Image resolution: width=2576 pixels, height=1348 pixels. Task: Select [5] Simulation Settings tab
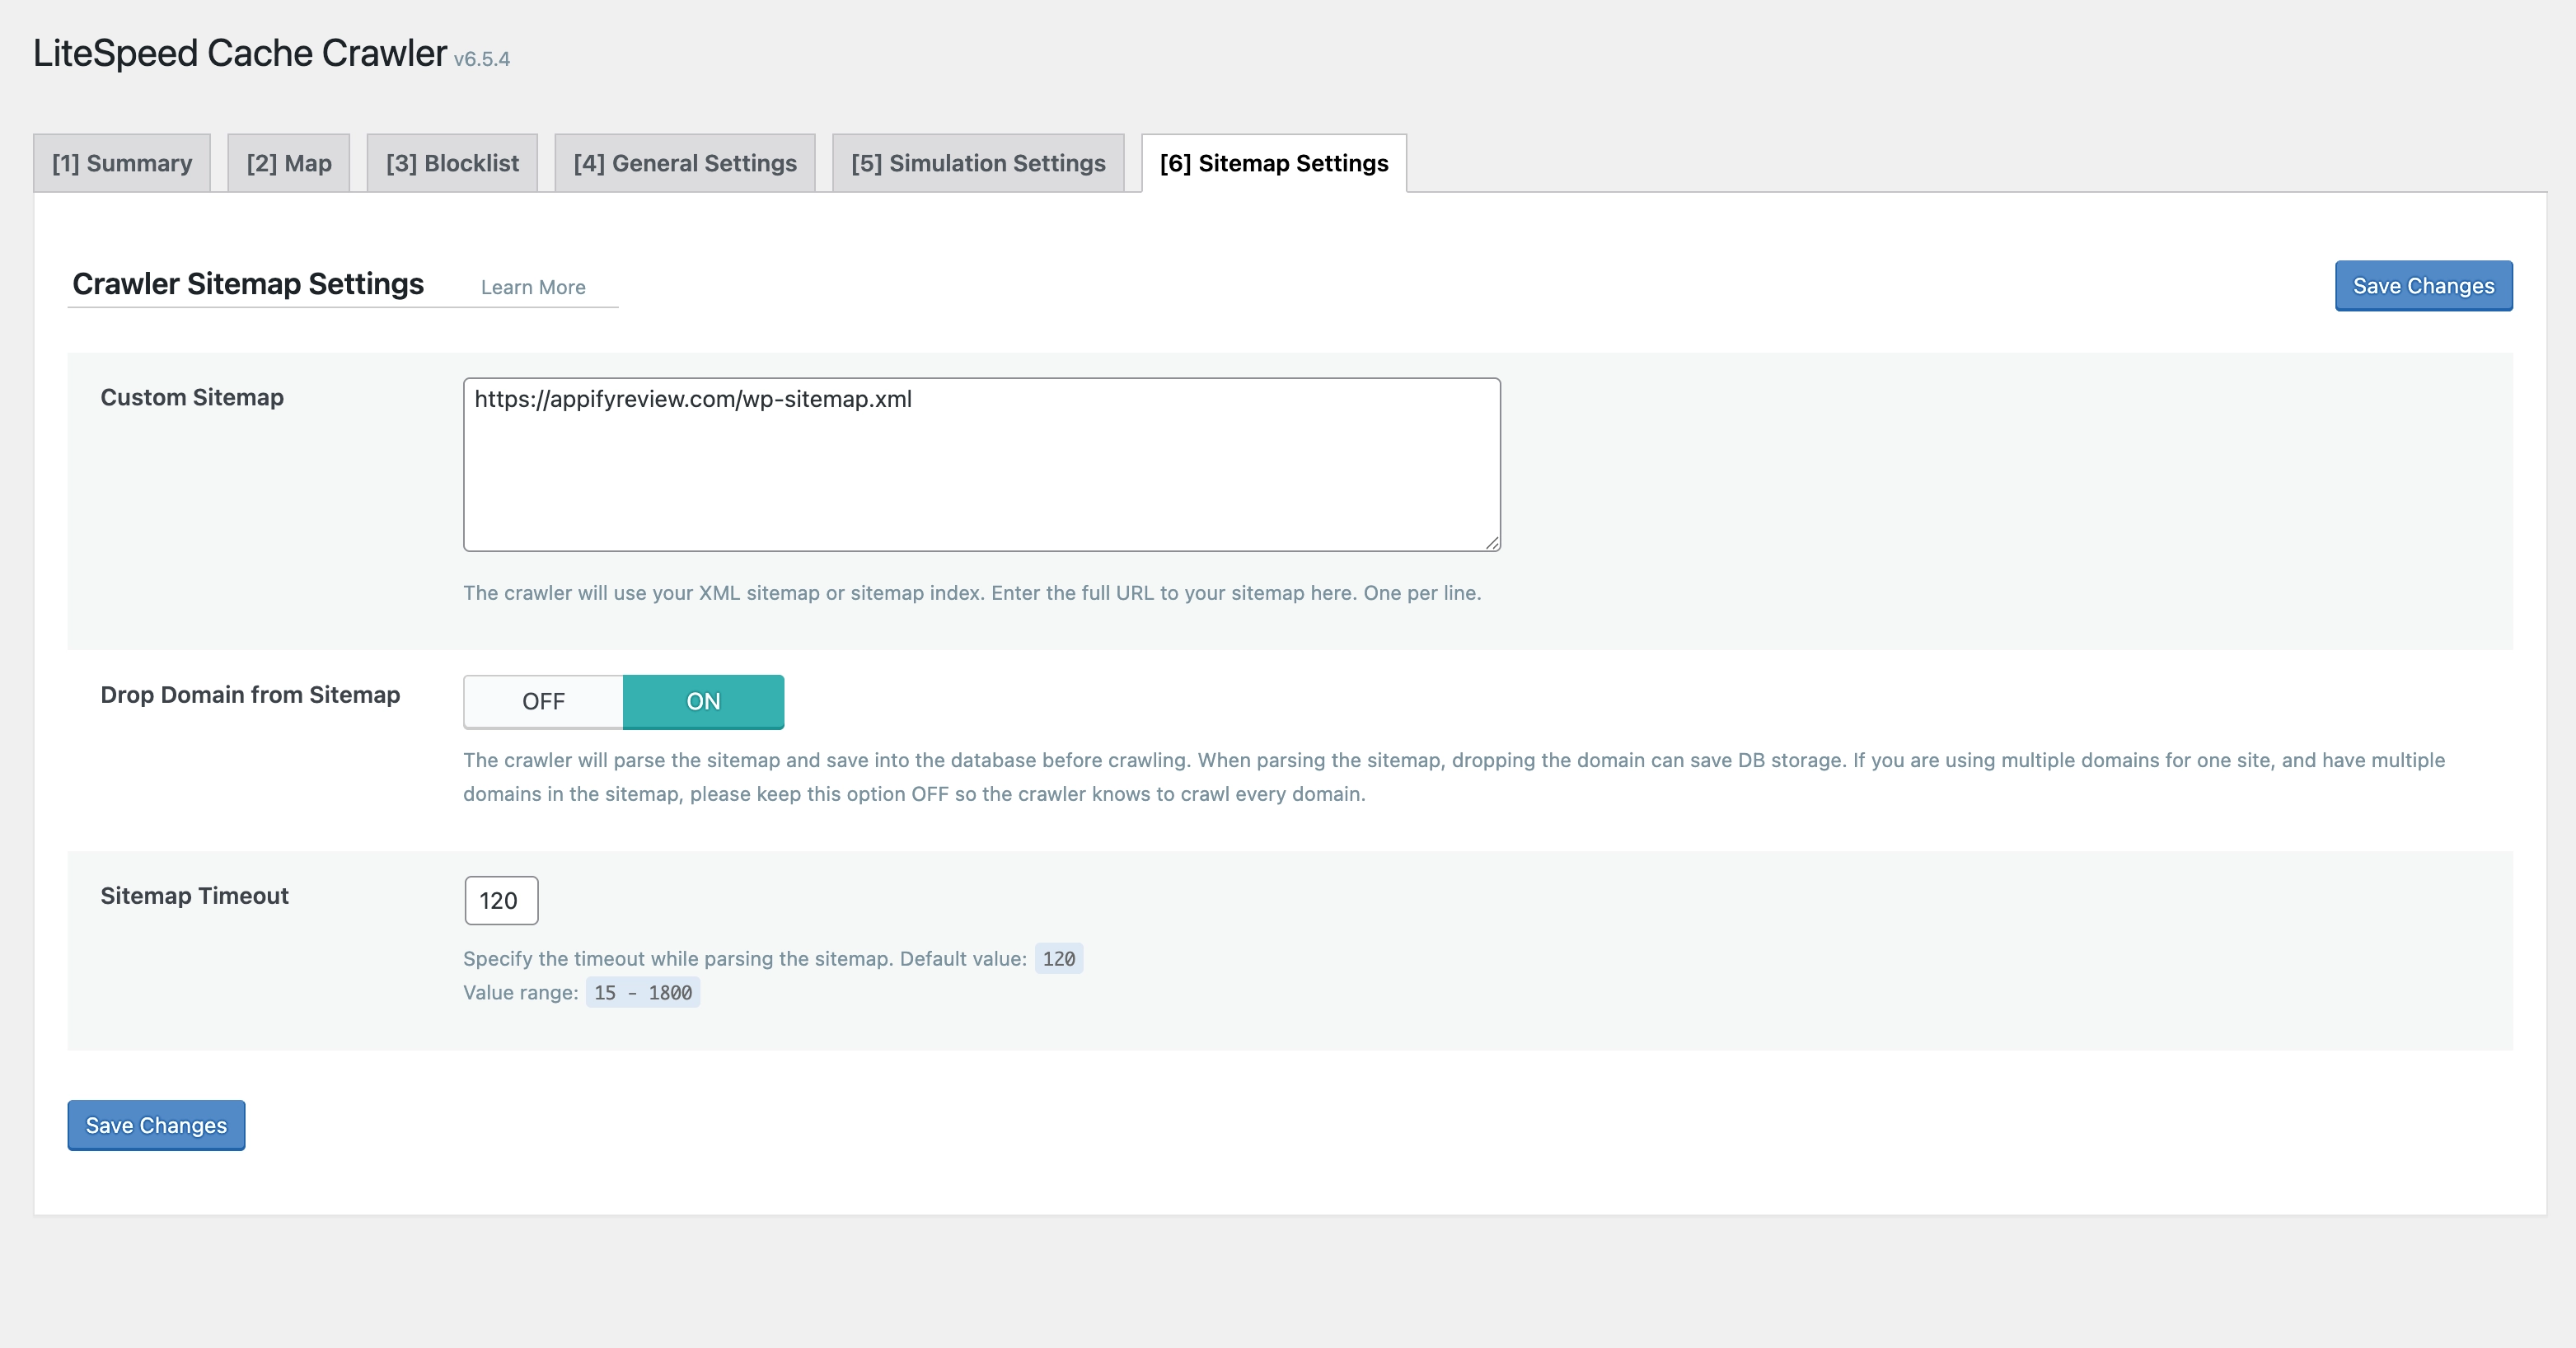(978, 163)
